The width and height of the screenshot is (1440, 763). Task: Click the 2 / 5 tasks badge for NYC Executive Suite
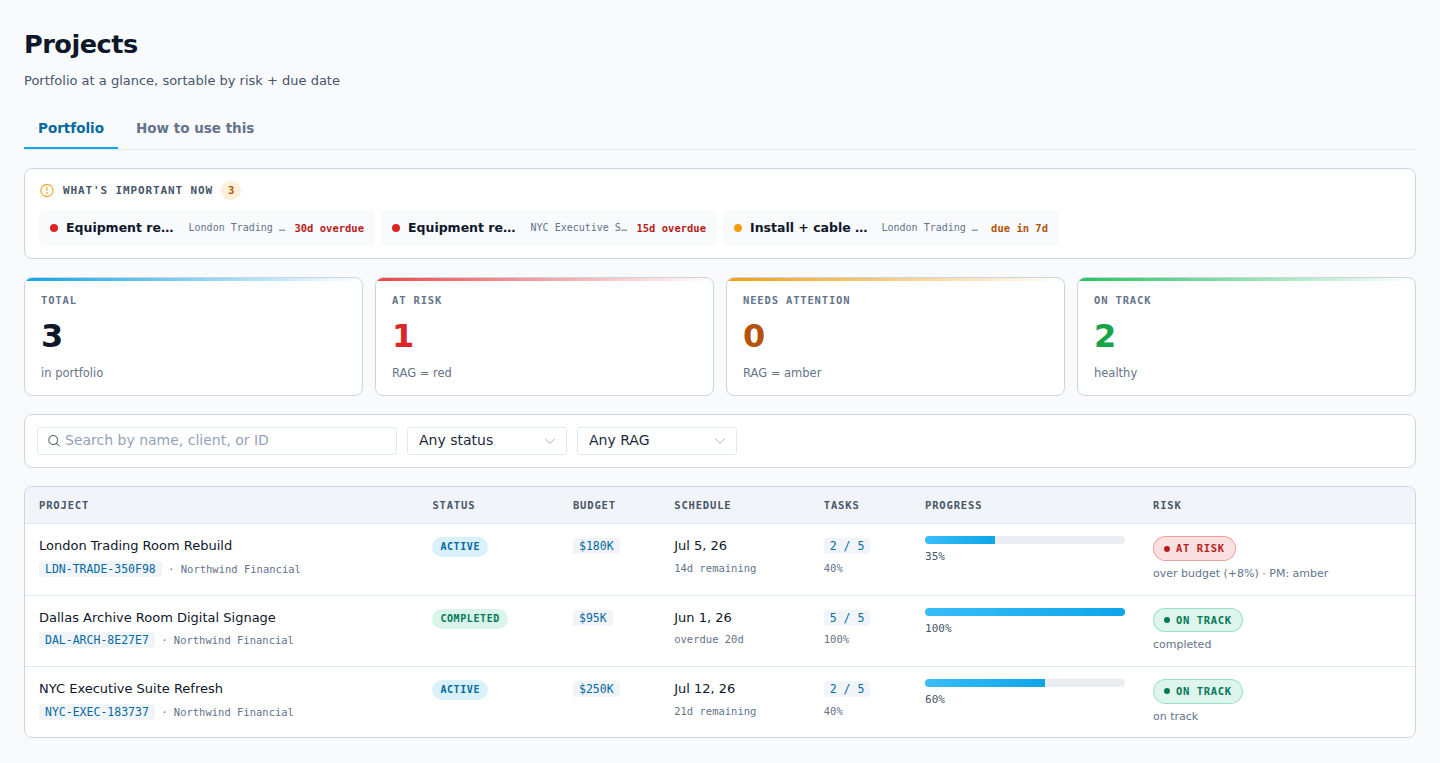(x=847, y=689)
